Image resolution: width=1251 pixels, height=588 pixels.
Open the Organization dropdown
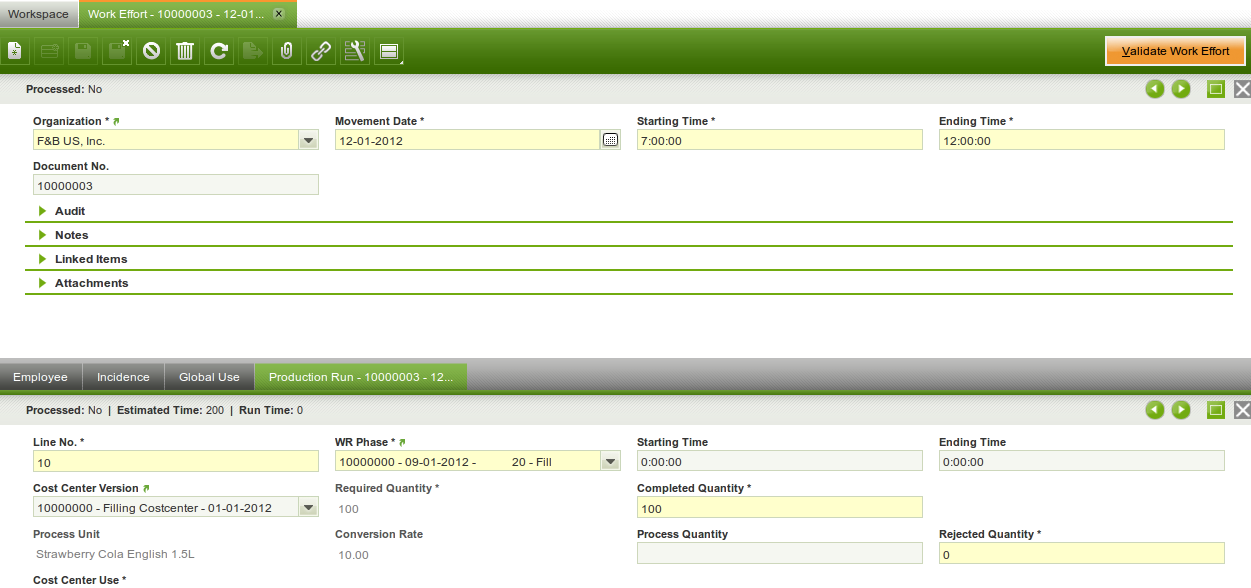tap(309, 141)
